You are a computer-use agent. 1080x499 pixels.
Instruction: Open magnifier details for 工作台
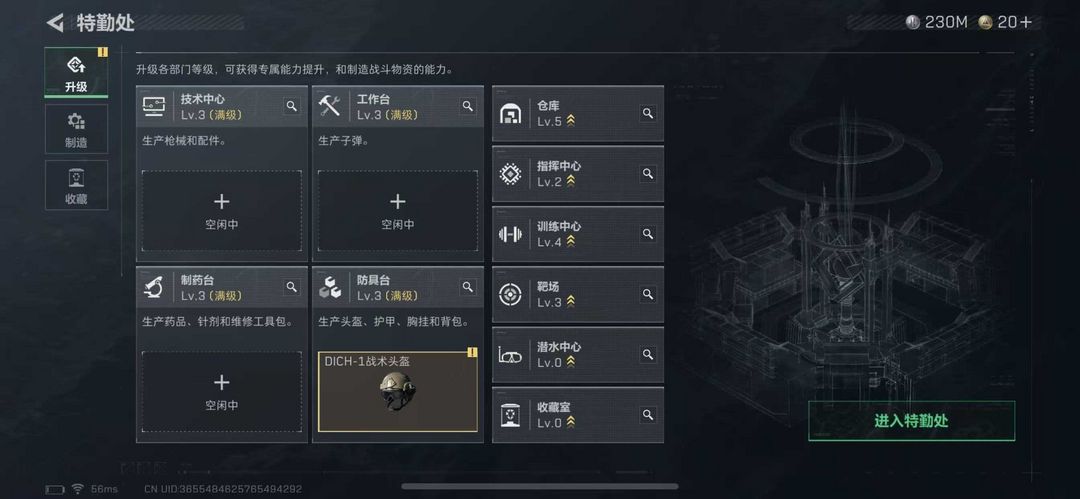[468, 106]
